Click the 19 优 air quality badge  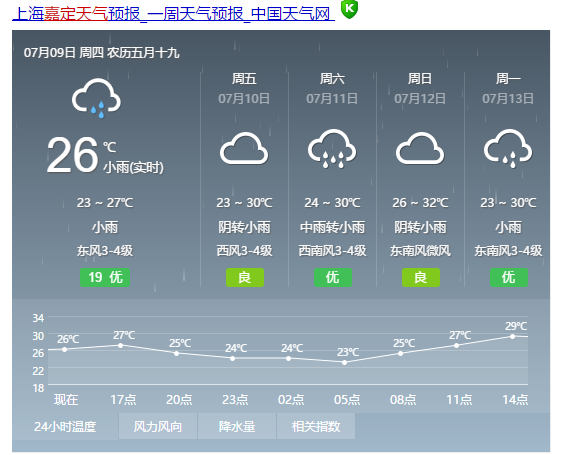pyautogui.click(x=105, y=277)
